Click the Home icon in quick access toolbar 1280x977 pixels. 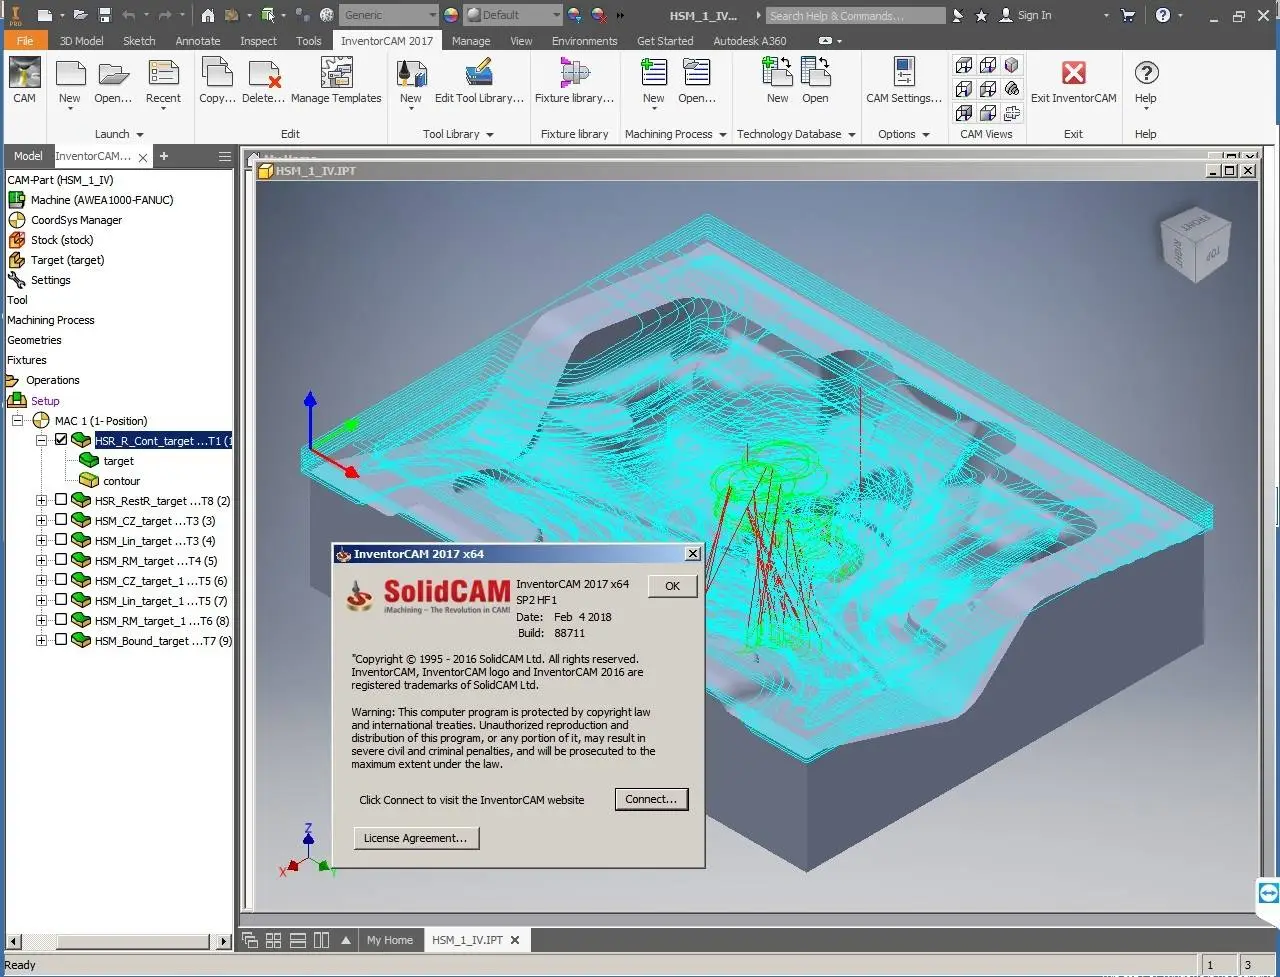click(207, 15)
